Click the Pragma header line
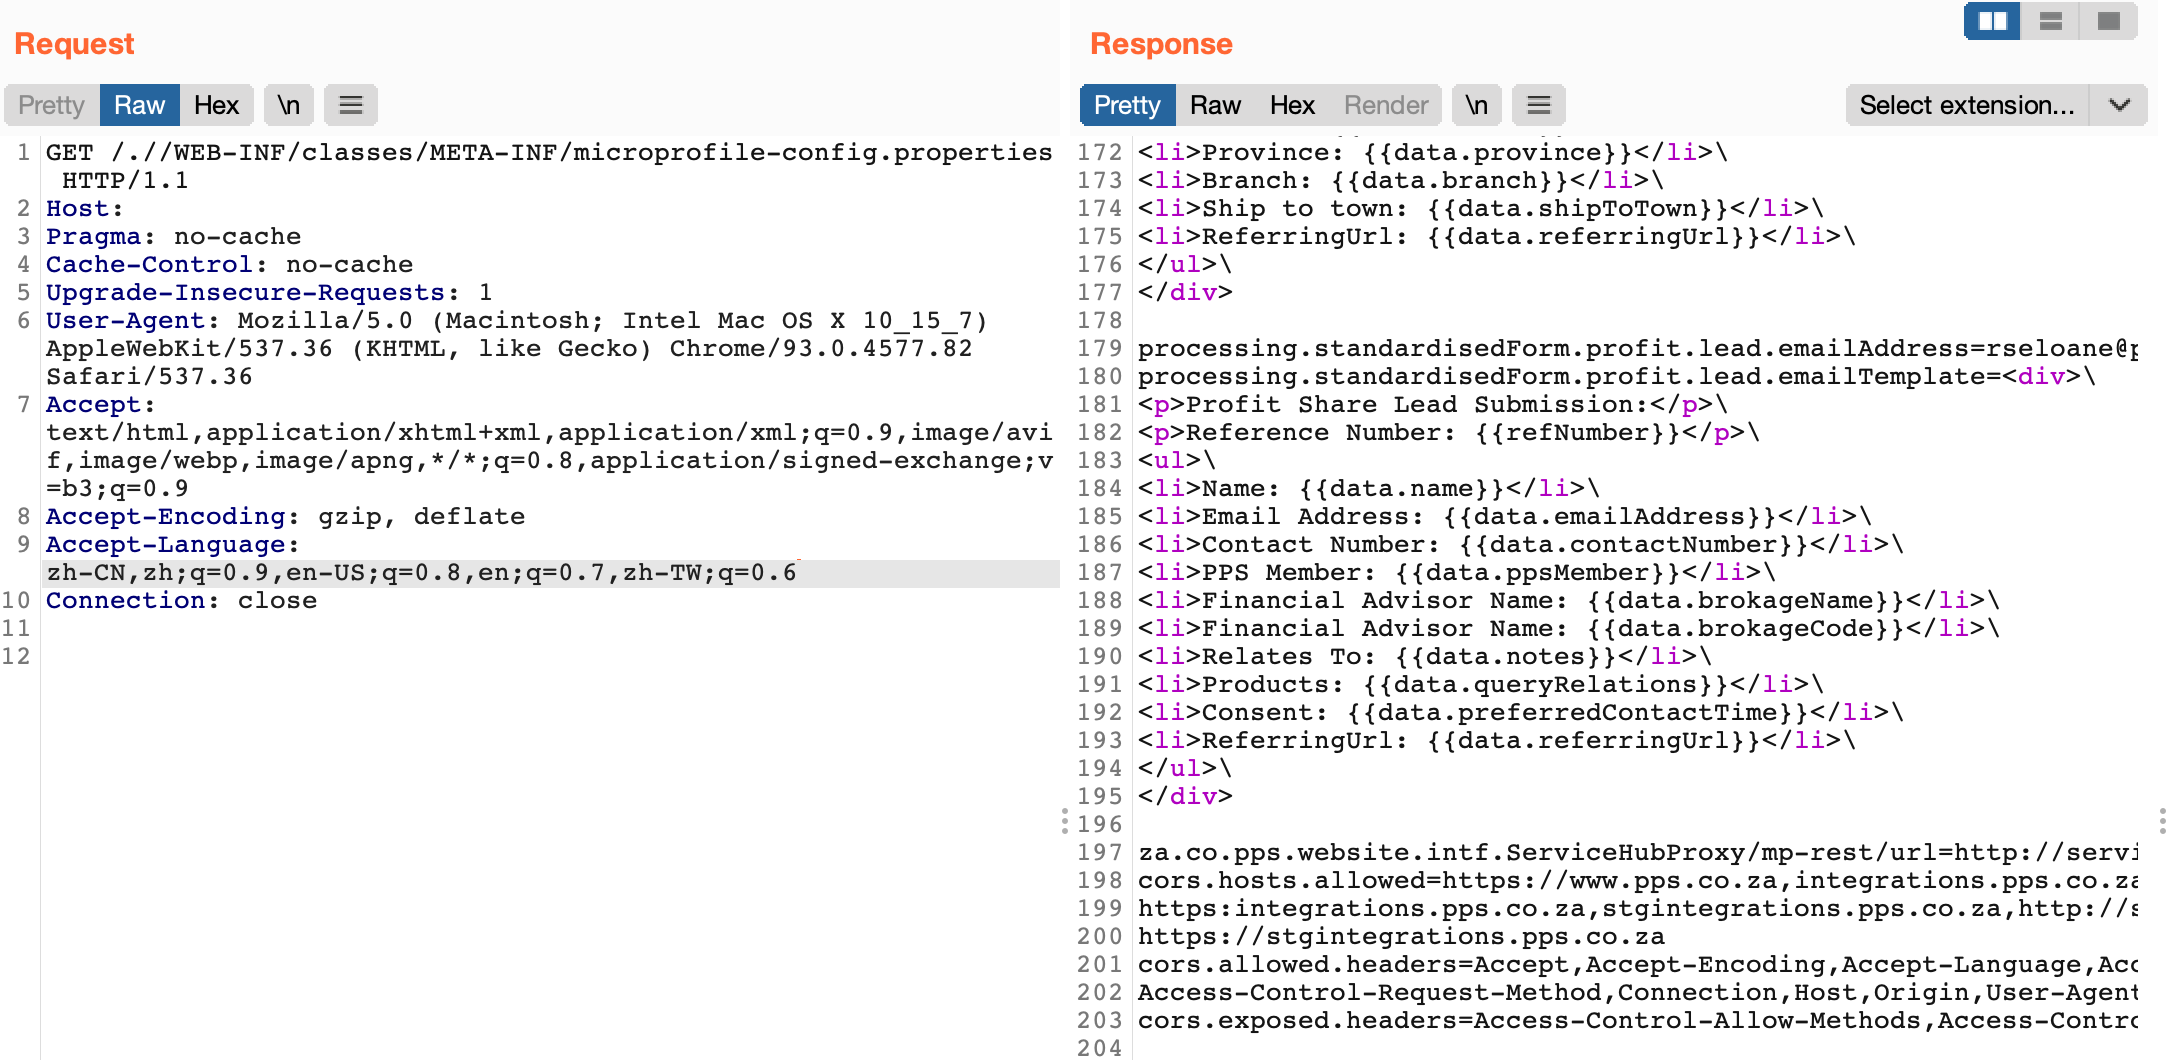This screenshot has height=1060, width=2168. pos(173,236)
